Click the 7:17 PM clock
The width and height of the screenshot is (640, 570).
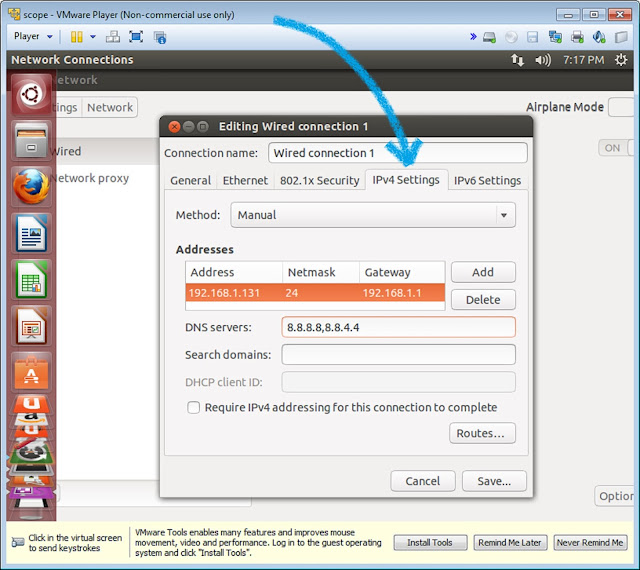pos(583,60)
